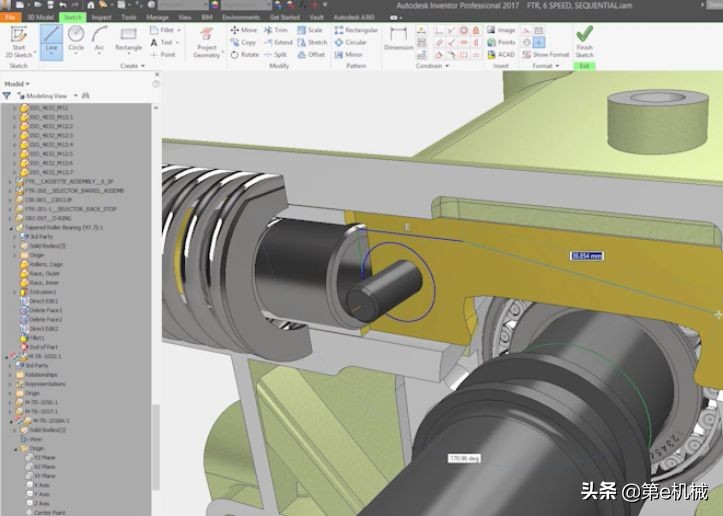
Task: Click the Copy tool in Modify
Action: (243, 42)
